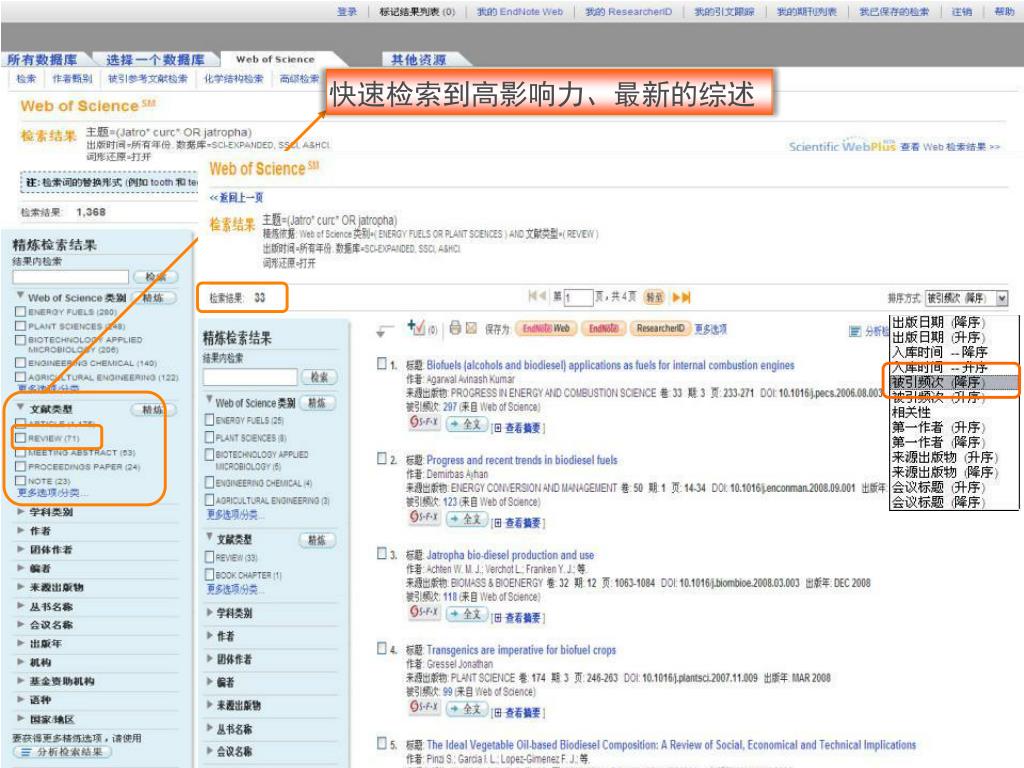Switch to 所有数据库 tab

click(x=42, y=59)
